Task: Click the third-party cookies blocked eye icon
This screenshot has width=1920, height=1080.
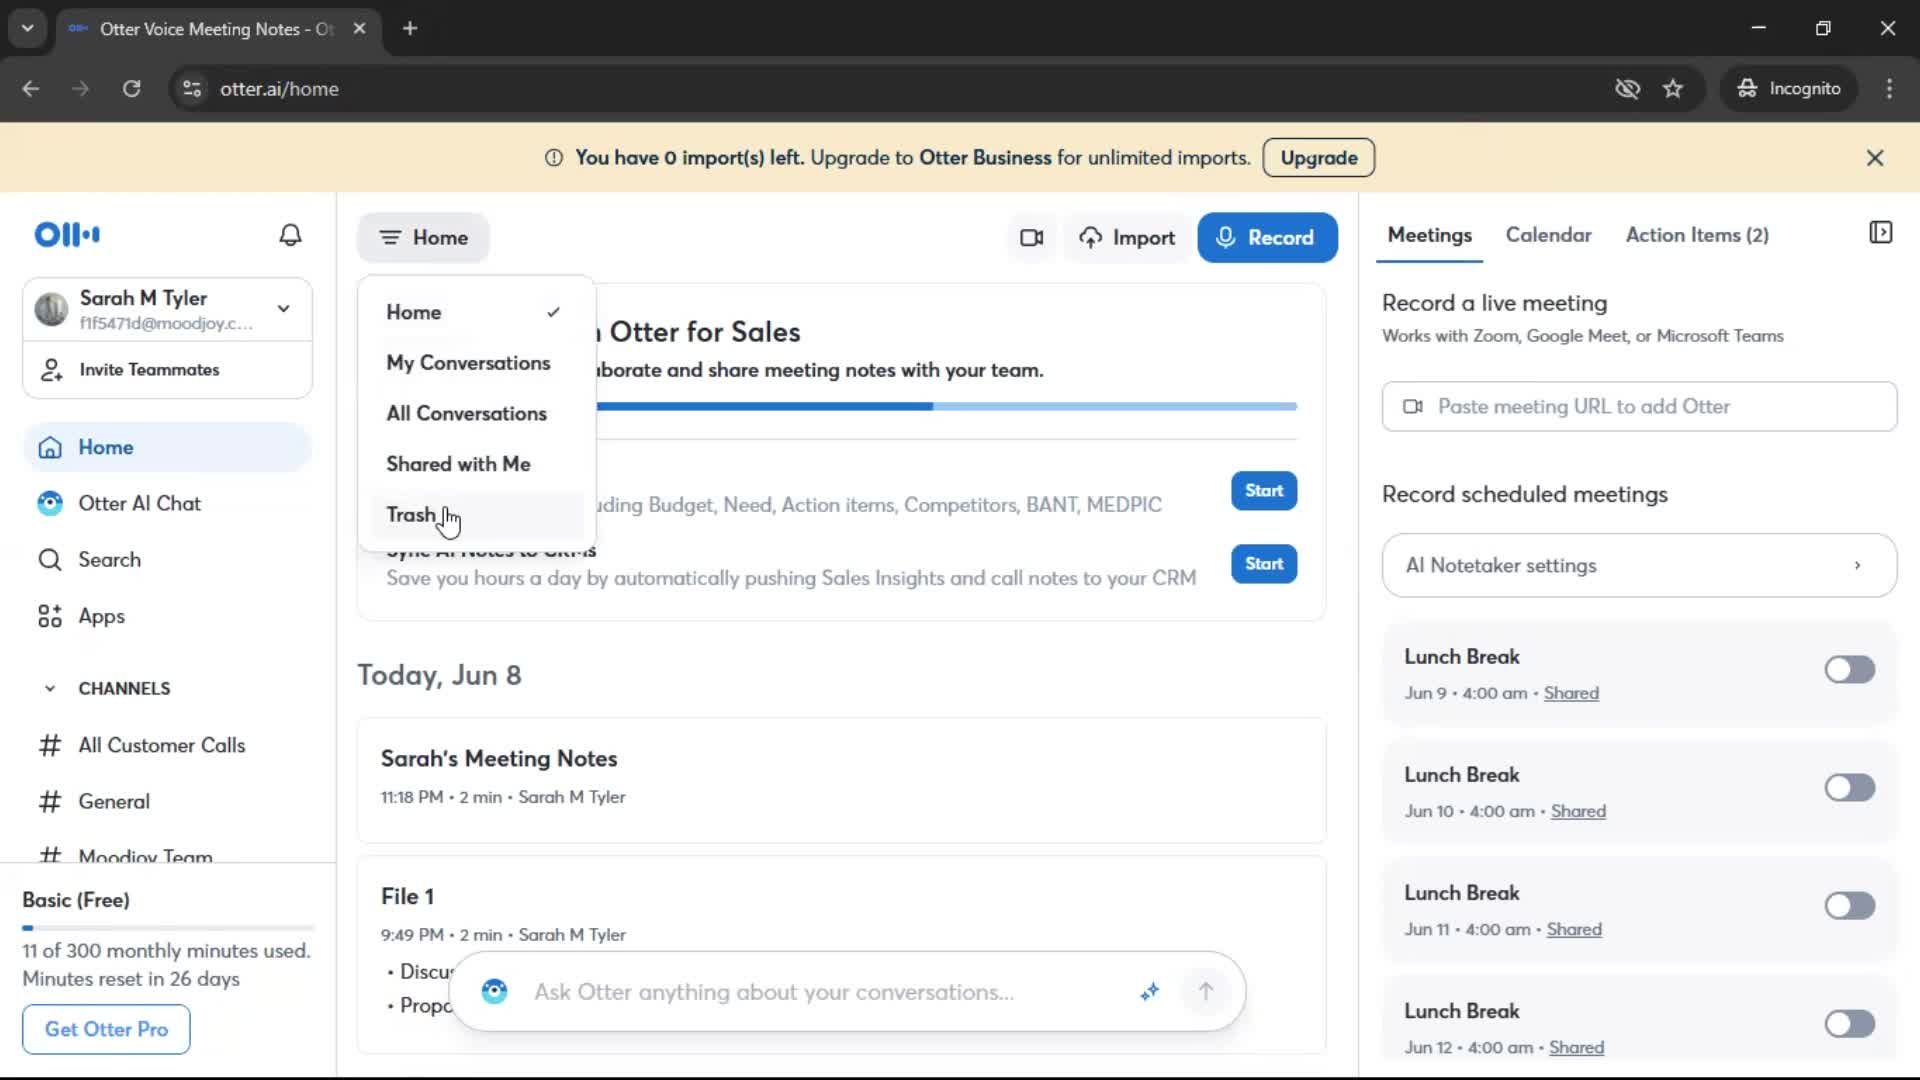Action: point(1627,89)
